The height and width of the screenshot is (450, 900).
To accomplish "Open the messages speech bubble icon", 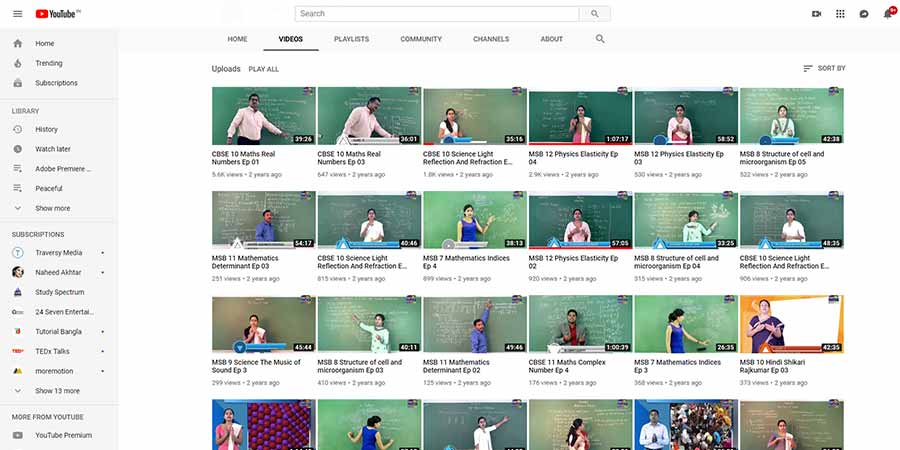I will point(864,14).
